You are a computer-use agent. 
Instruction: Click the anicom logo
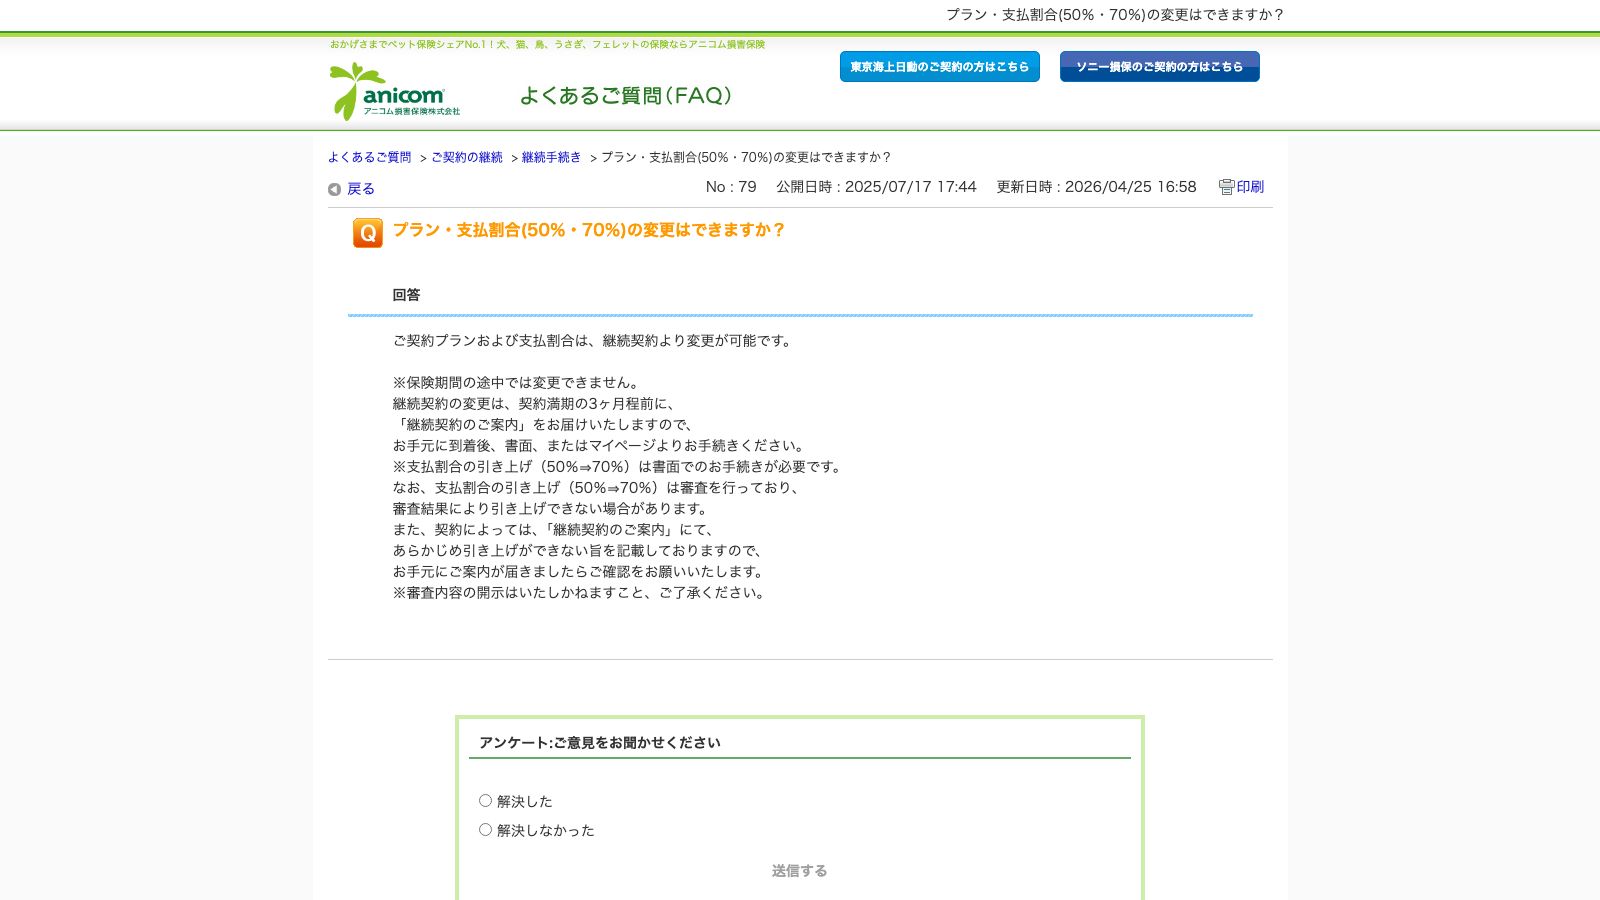[395, 91]
